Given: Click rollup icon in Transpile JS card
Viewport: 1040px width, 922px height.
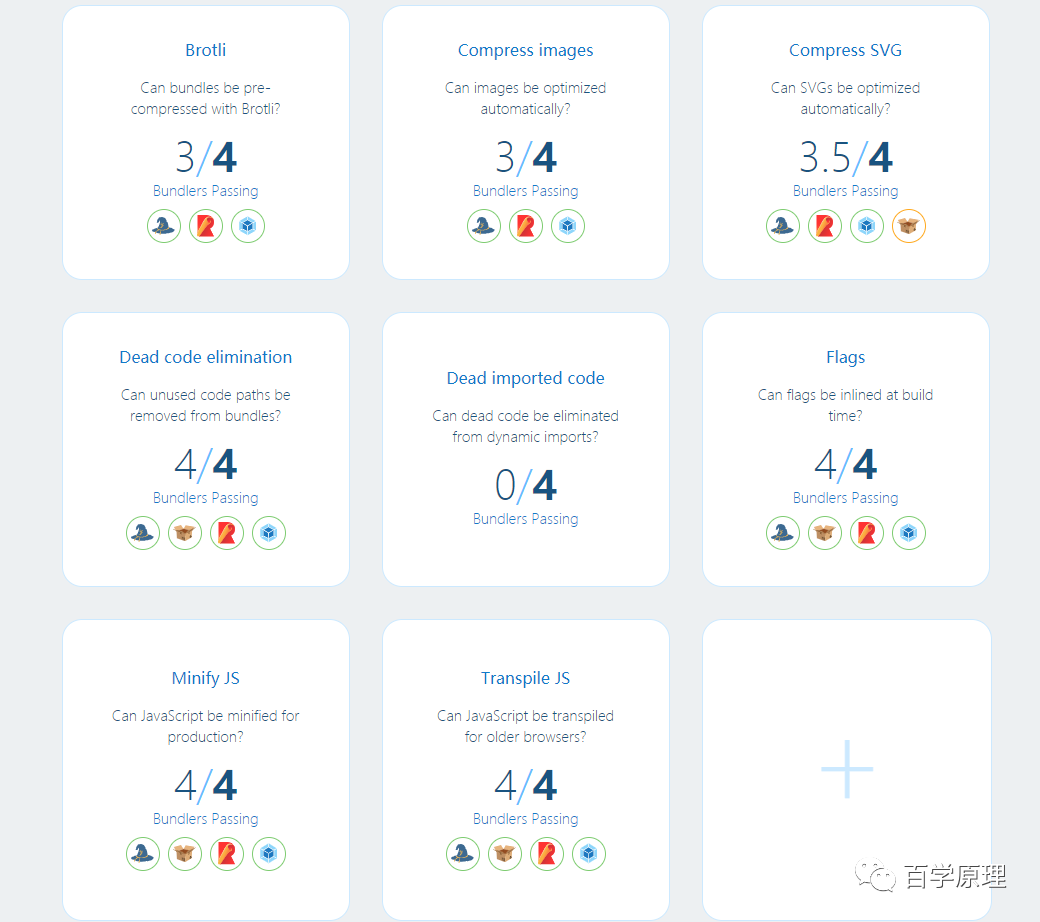Looking at the screenshot, I should coord(547,854).
